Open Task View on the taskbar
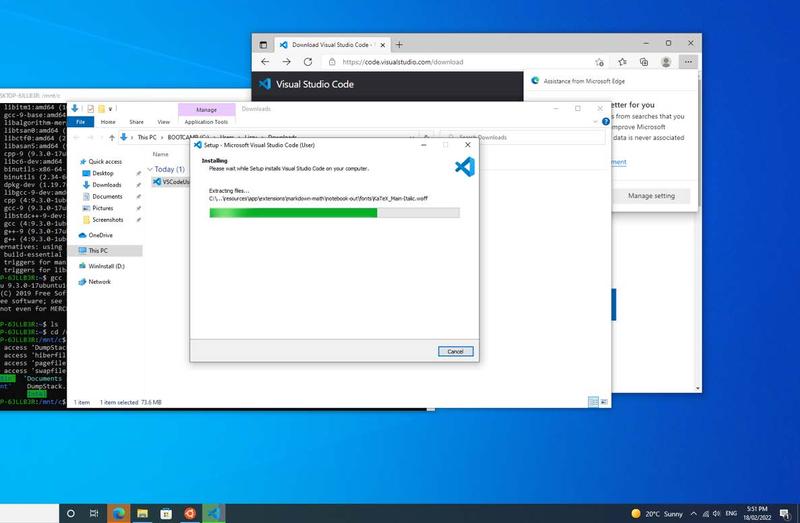This screenshot has height=523, width=800. tap(94, 513)
